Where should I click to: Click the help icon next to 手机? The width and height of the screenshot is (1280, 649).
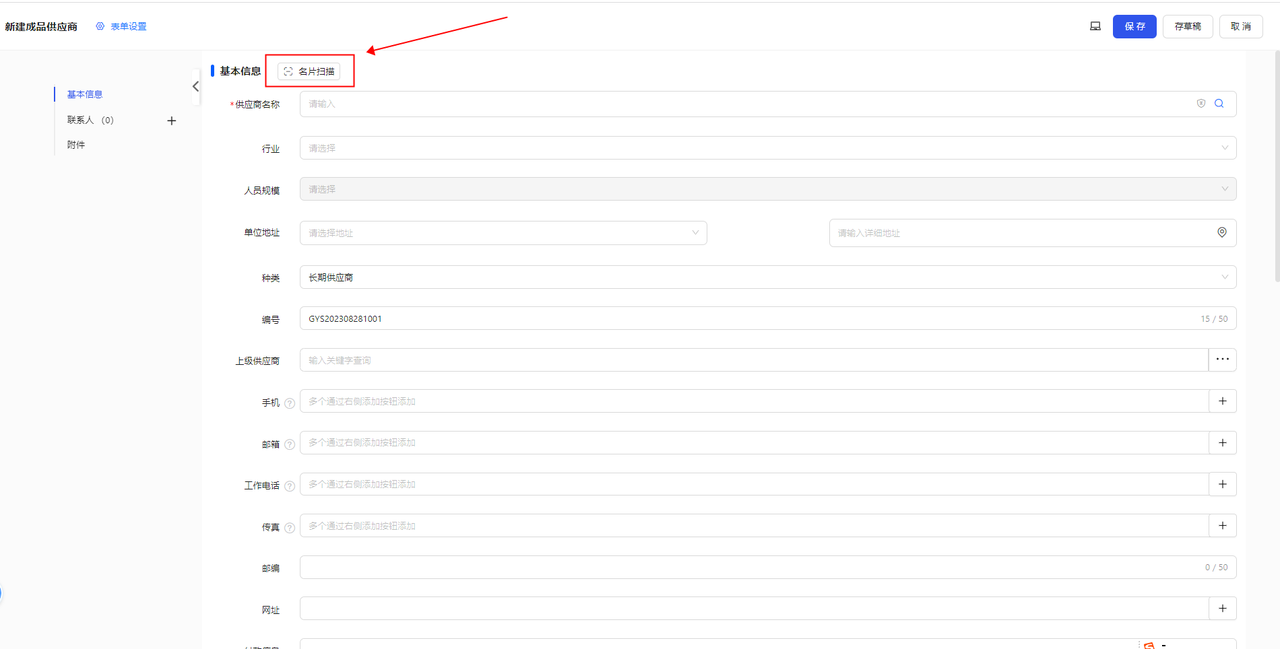click(290, 403)
